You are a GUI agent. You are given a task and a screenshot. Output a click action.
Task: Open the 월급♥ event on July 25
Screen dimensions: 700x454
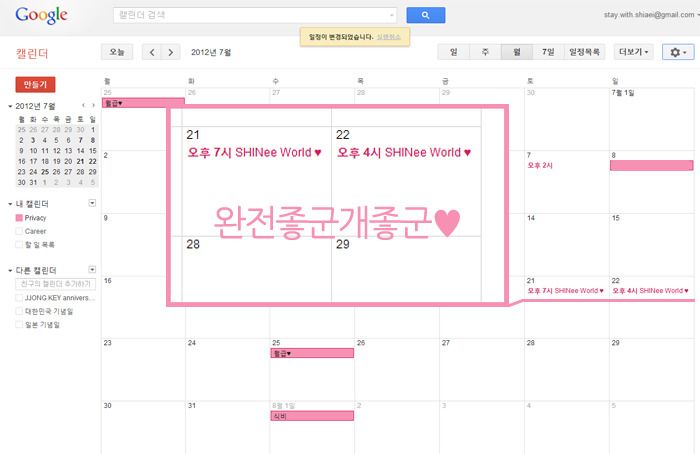312,353
